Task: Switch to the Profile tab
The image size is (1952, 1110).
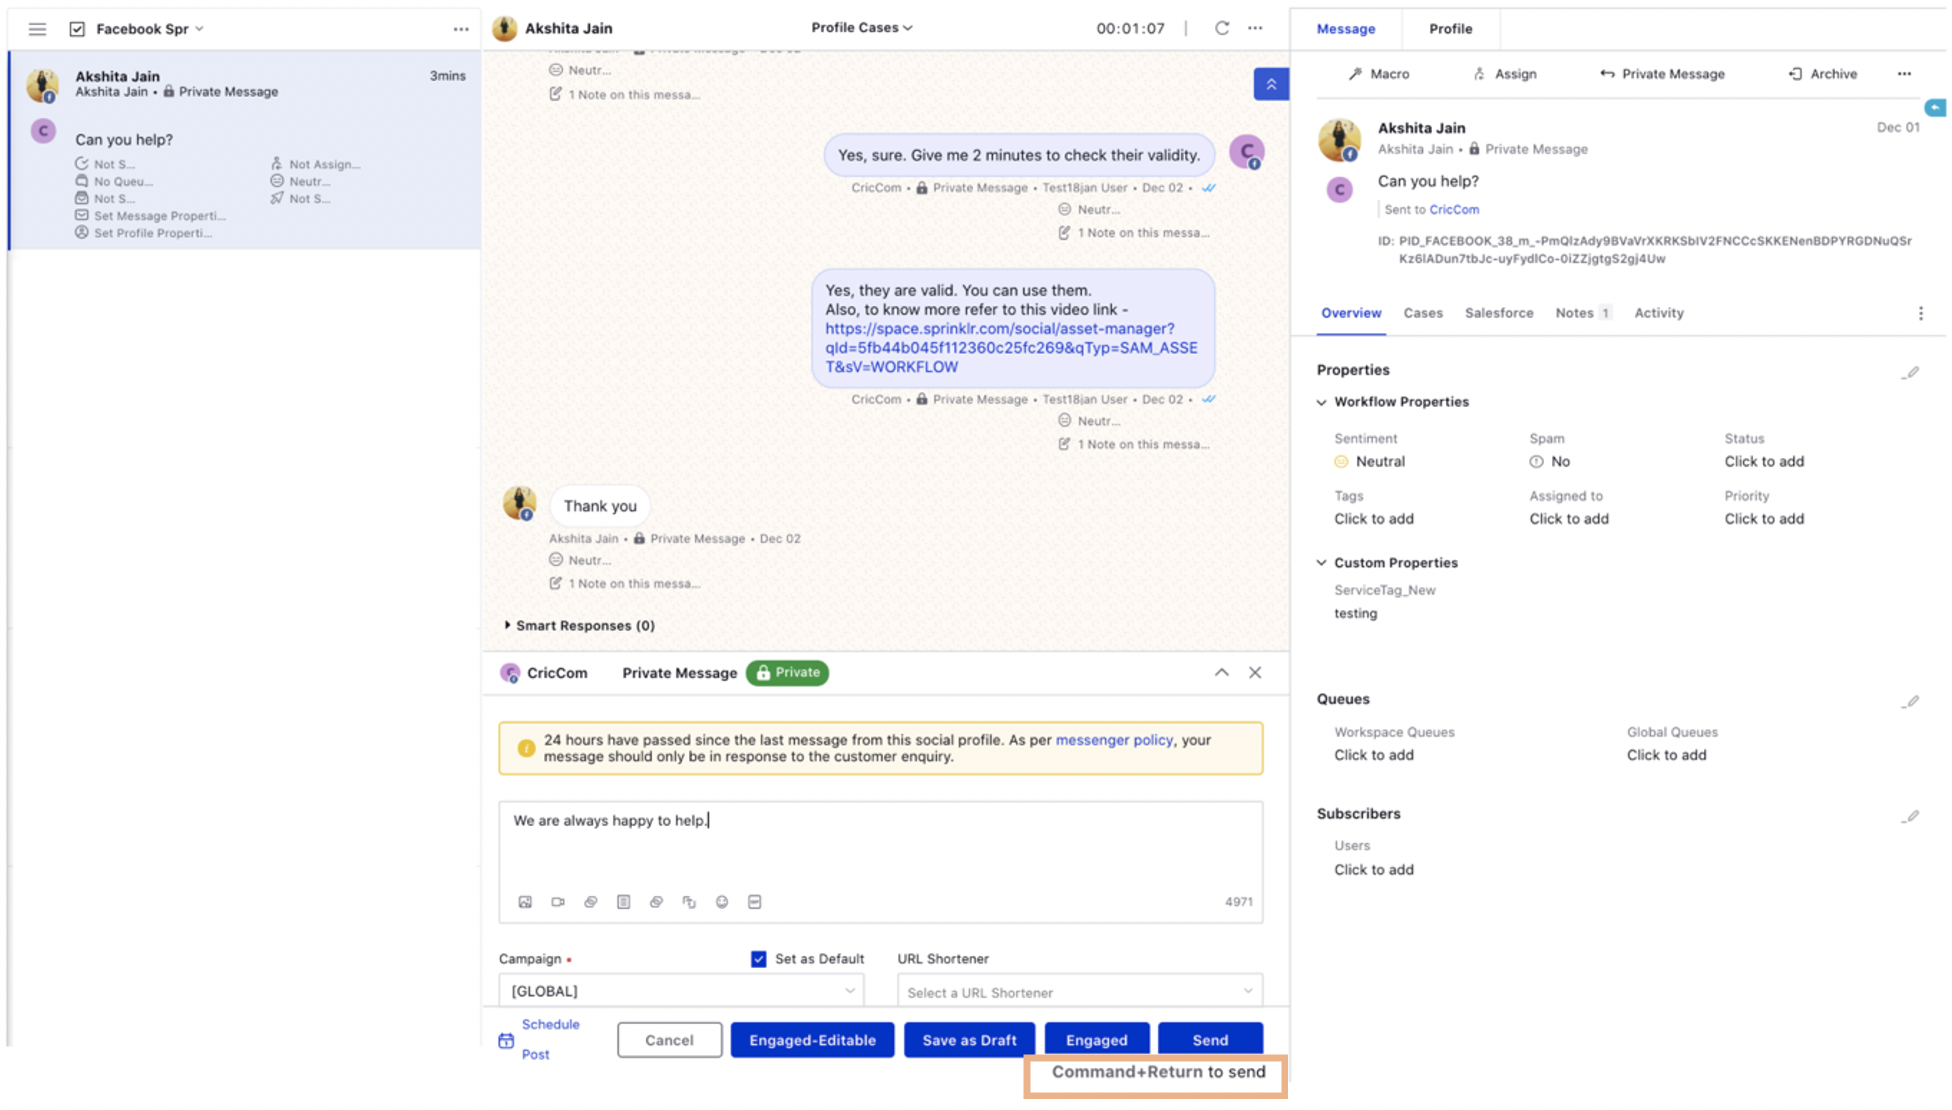Action: pos(1450,29)
